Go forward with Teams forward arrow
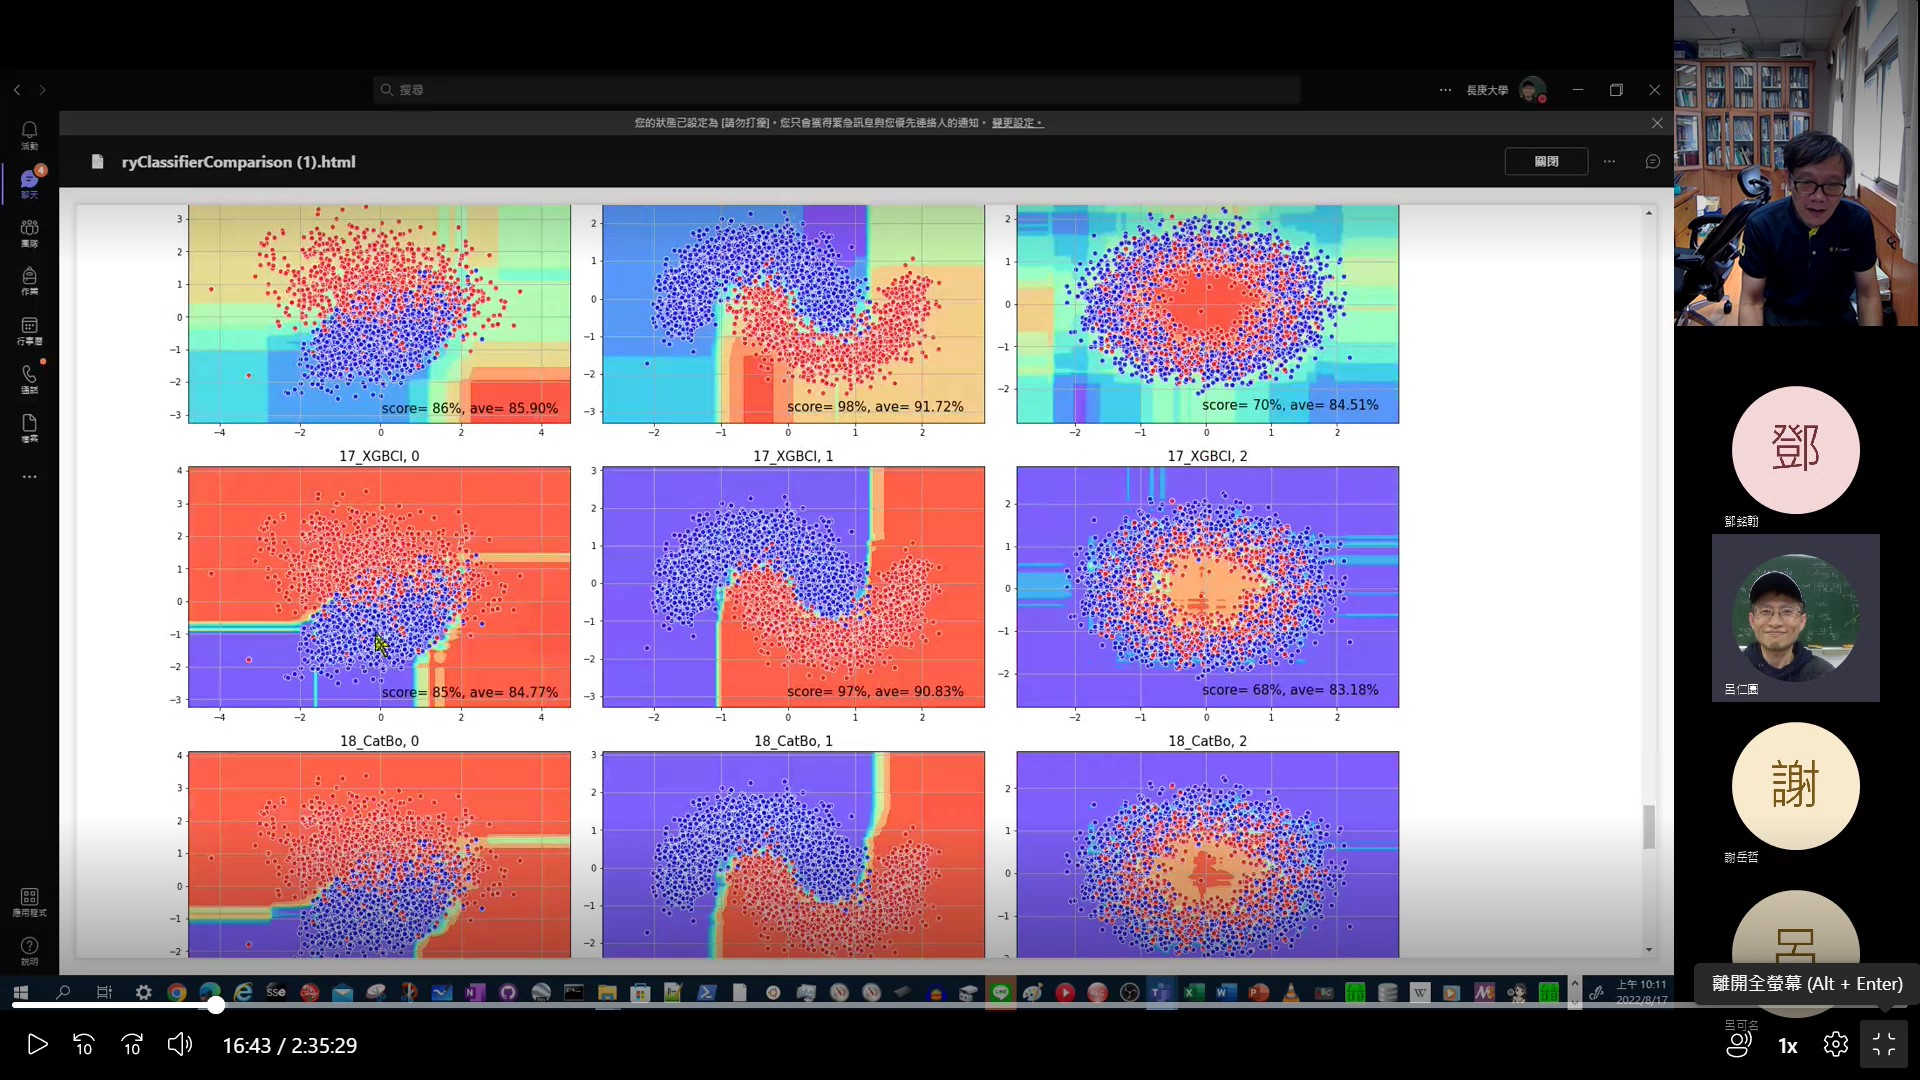Image resolution: width=1920 pixels, height=1080 pixels. (42, 90)
